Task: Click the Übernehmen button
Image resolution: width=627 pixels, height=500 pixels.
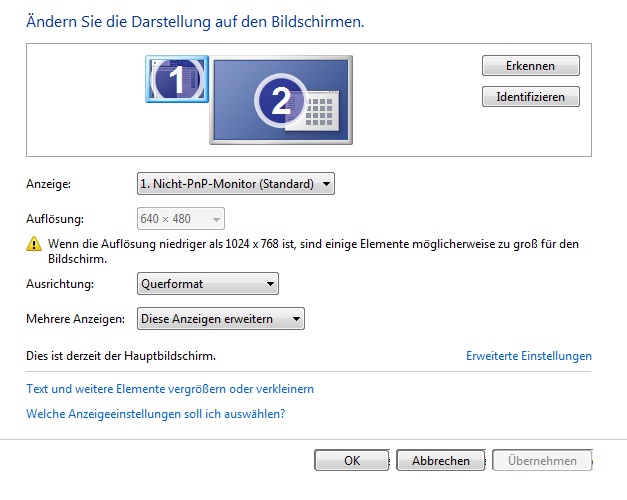Action: pos(542,460)
